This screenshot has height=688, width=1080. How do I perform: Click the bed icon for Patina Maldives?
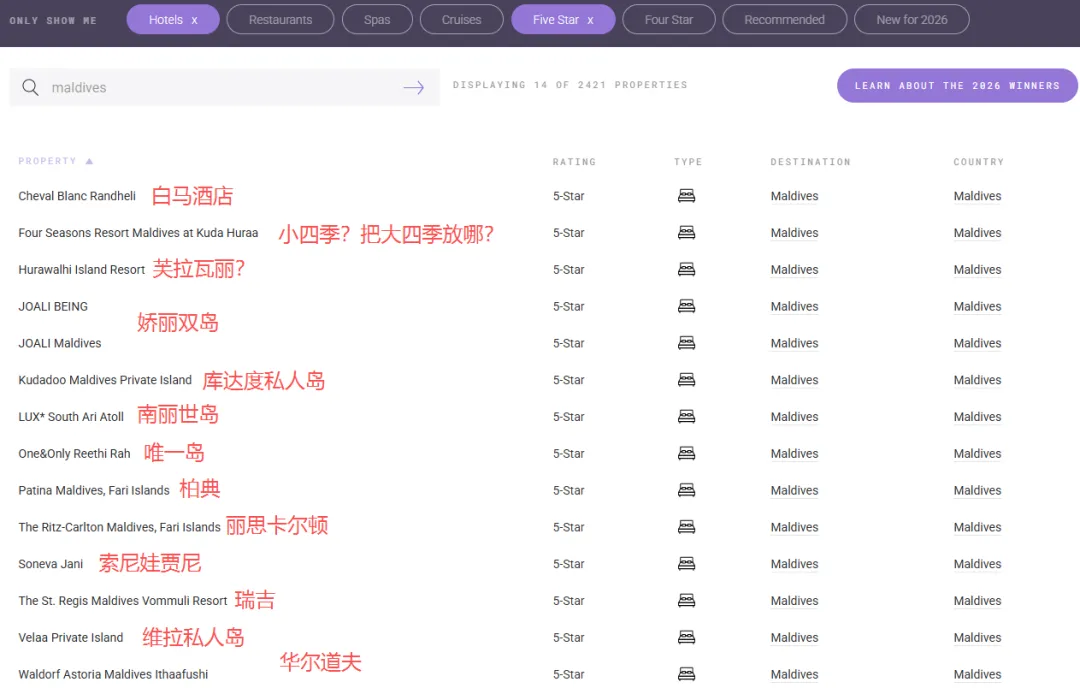pos(686,490)
